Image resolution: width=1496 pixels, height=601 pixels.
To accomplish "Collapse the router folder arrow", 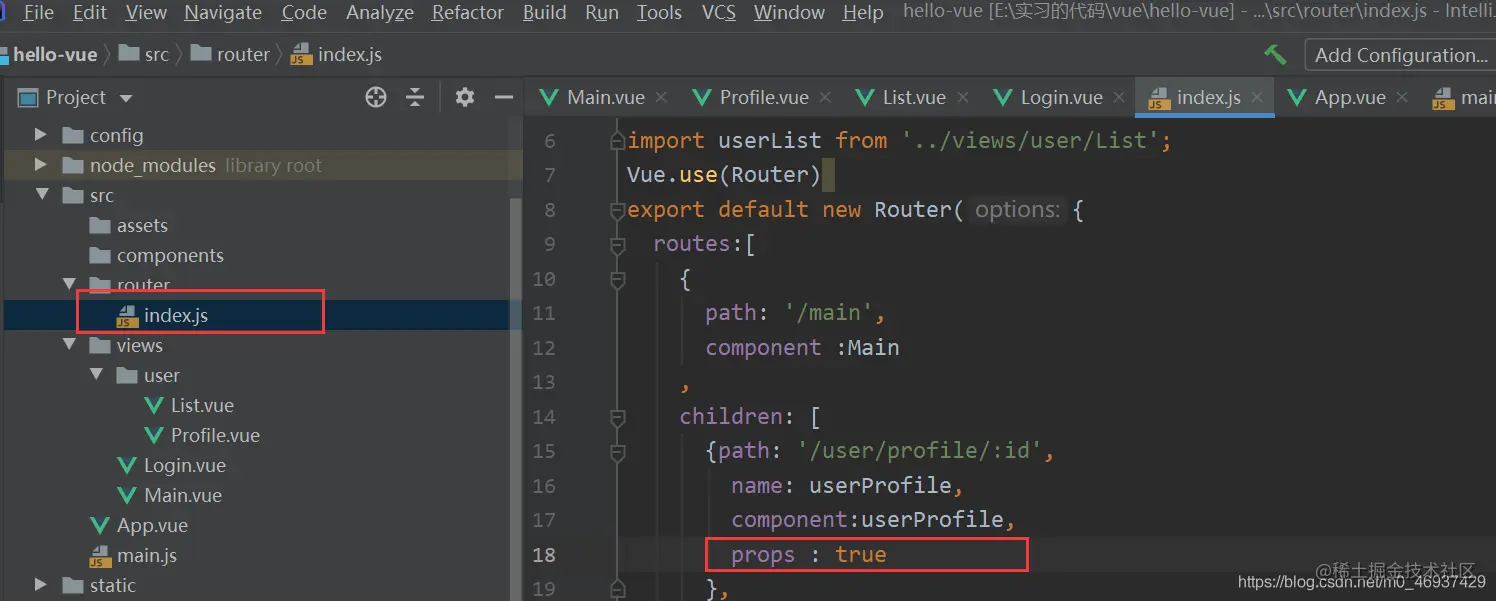I will point(69,285).
